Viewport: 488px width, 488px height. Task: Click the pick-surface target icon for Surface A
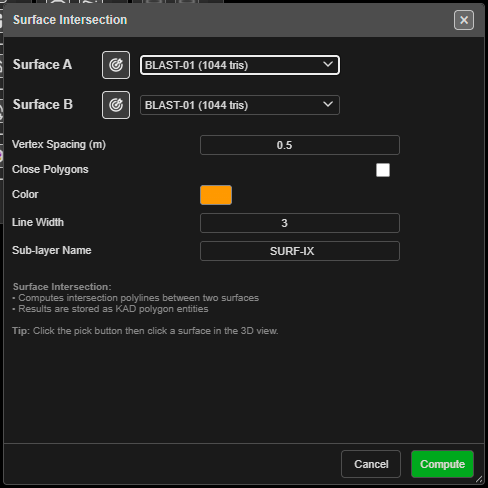pyautogui.click(x=116, y=65)
